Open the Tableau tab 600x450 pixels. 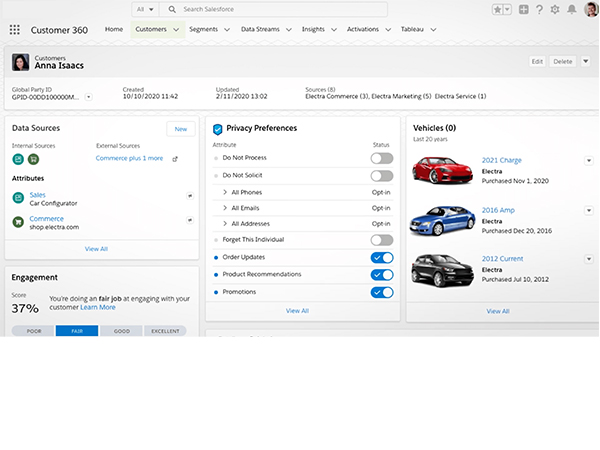[412, 29]
